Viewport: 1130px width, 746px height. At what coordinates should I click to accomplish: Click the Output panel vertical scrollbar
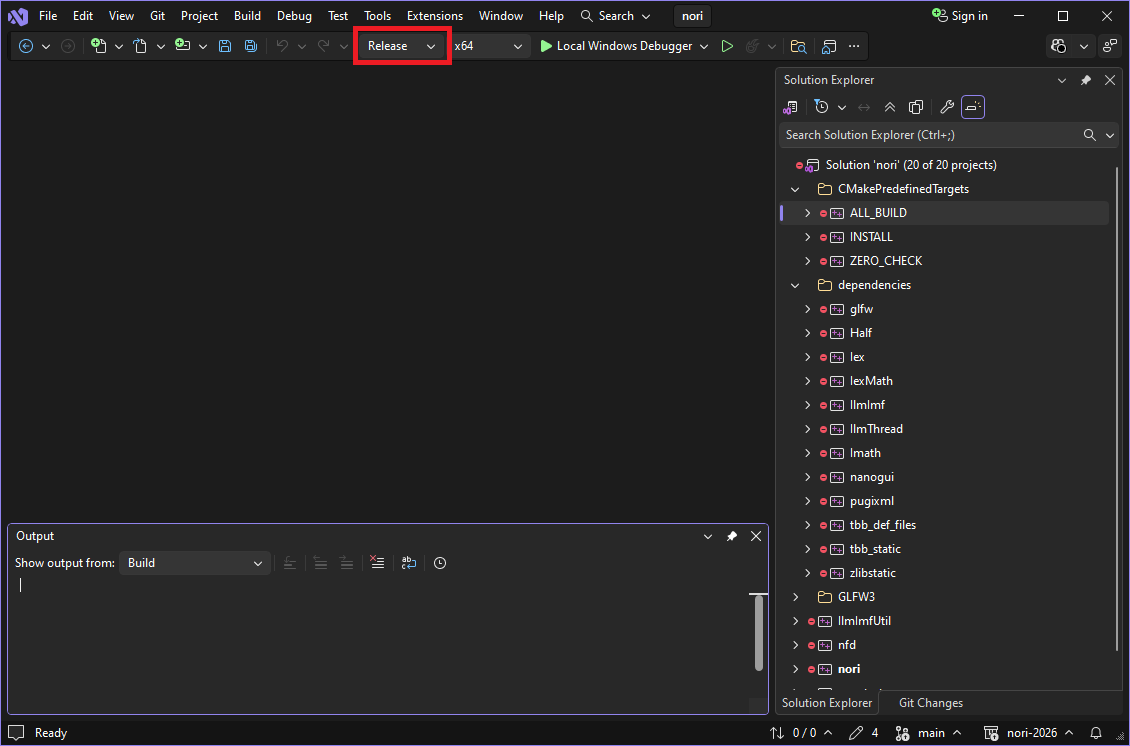point(759,632)
